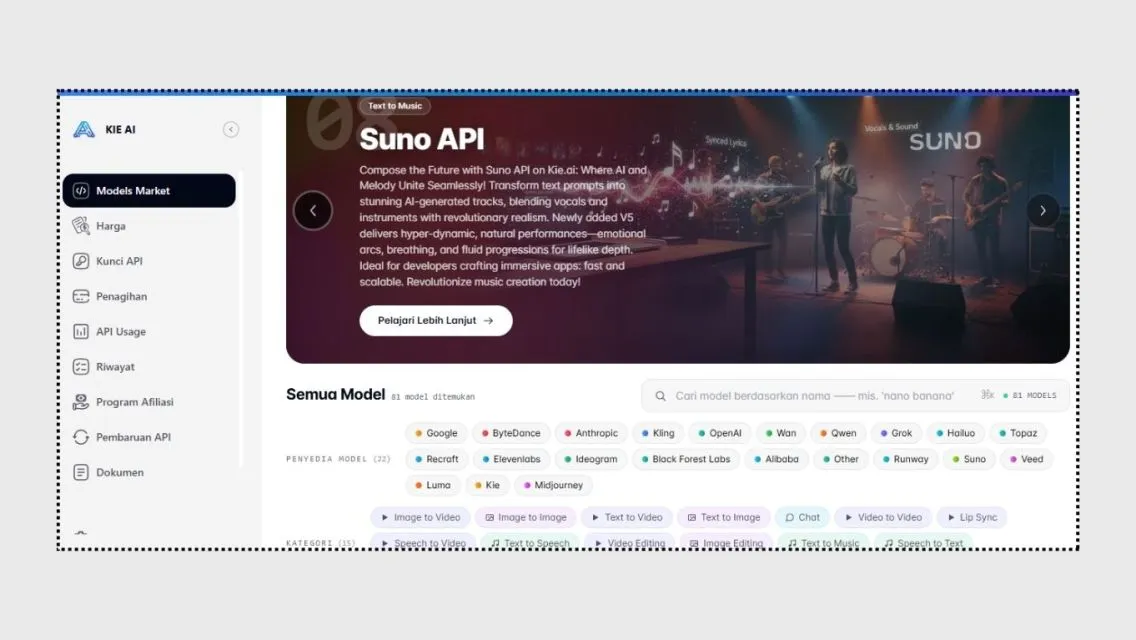Choose Text to Video category

tap(627, 518)
